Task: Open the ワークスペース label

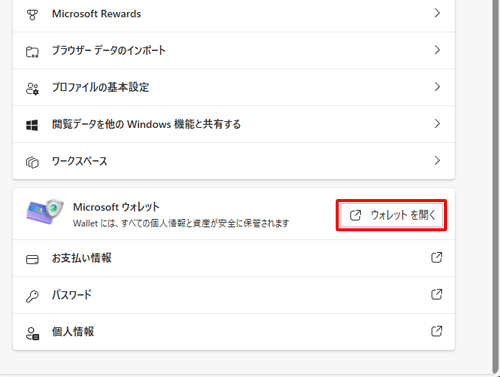Action: [x=80, y=161]
